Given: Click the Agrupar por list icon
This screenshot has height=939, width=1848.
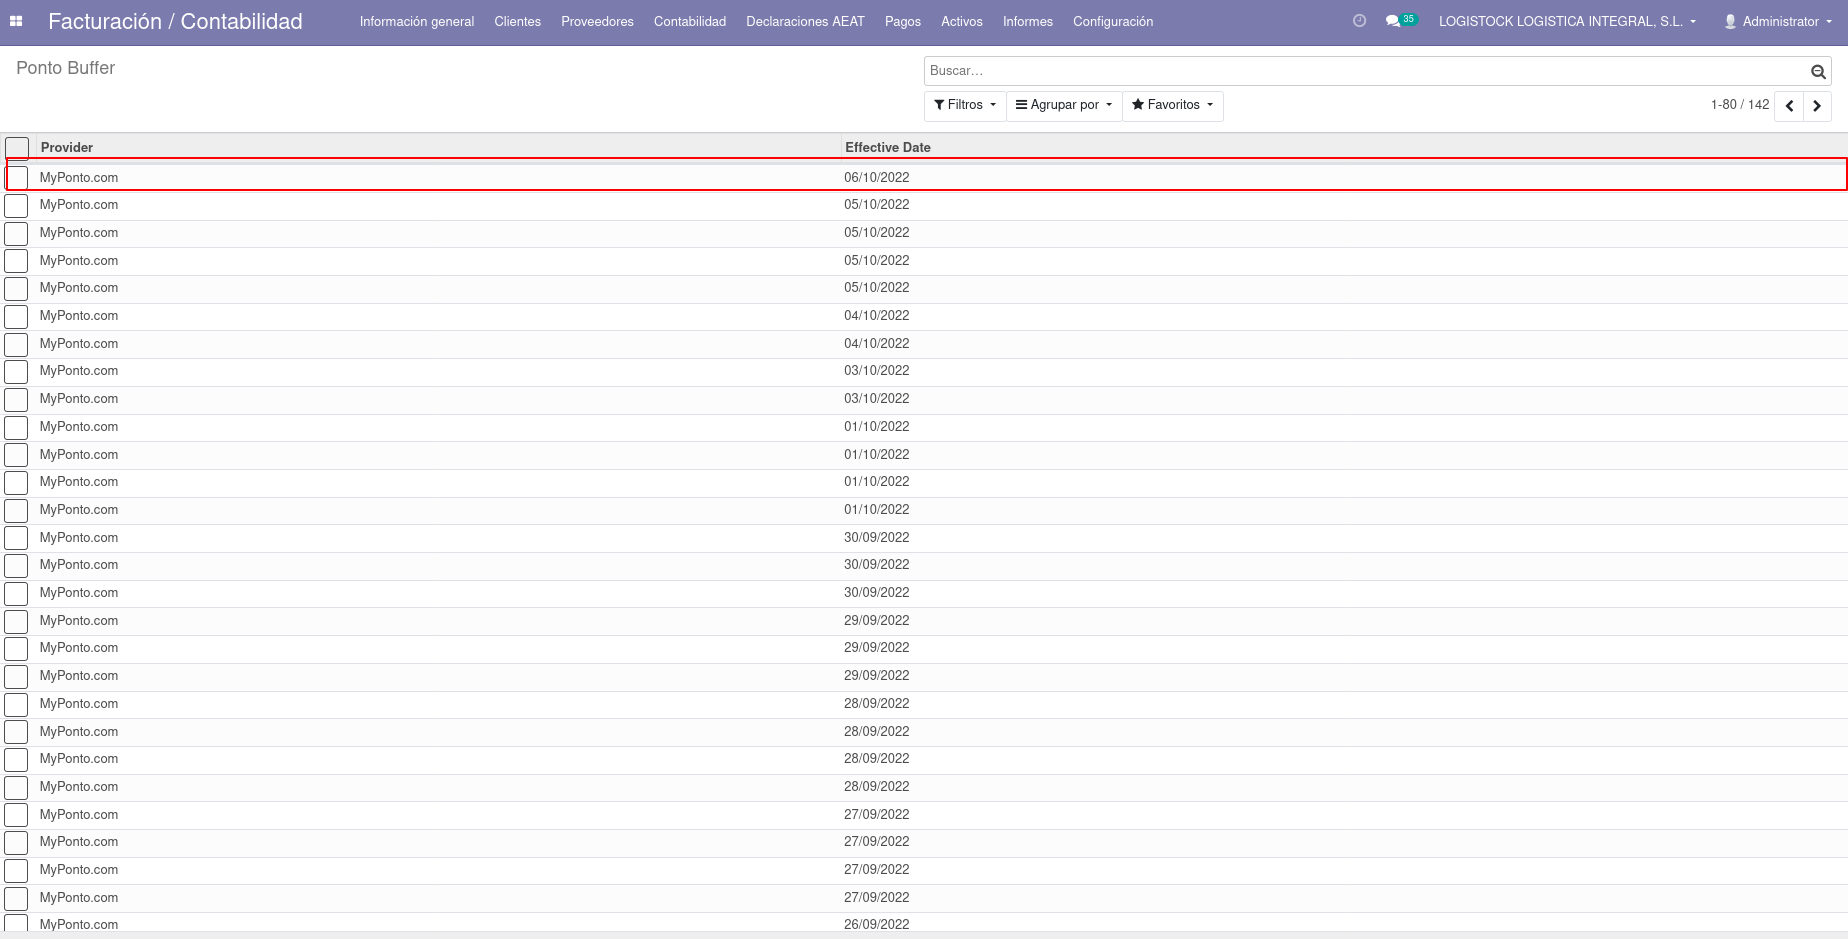Looking at the screenshot, I should (1021, 104).
